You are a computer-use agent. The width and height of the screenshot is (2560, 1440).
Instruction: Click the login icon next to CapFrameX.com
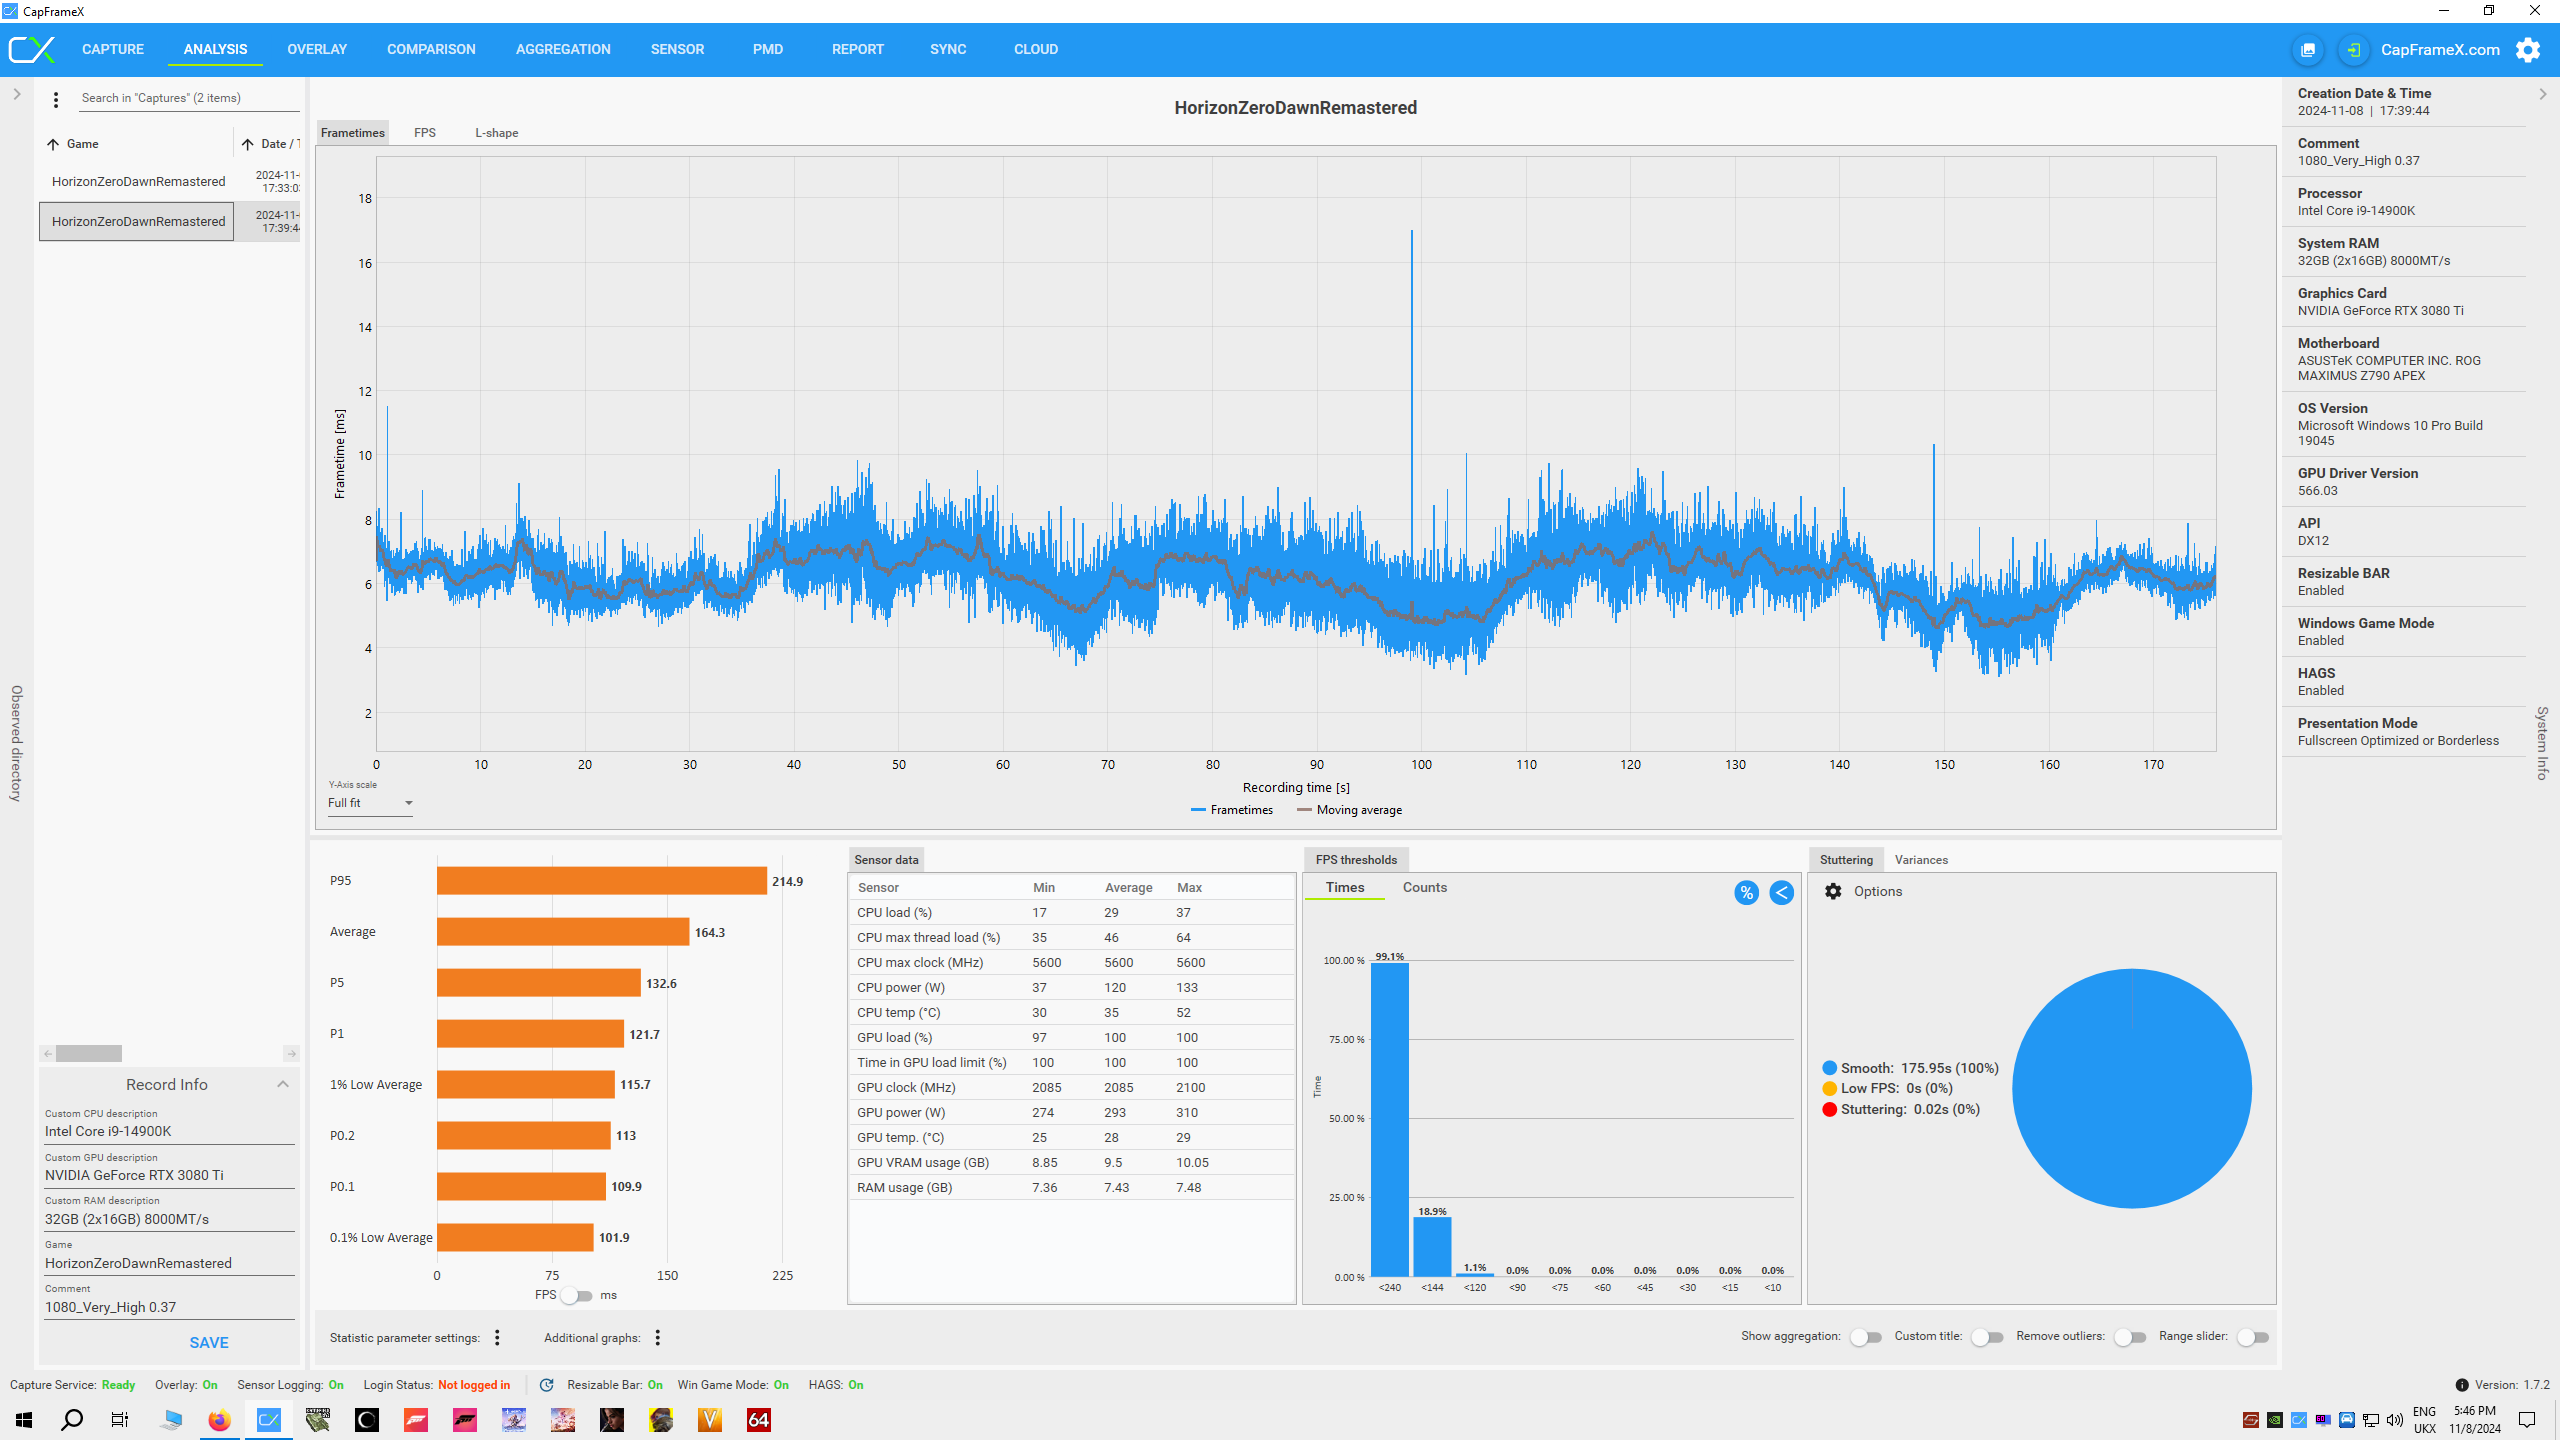(2354, 50)
